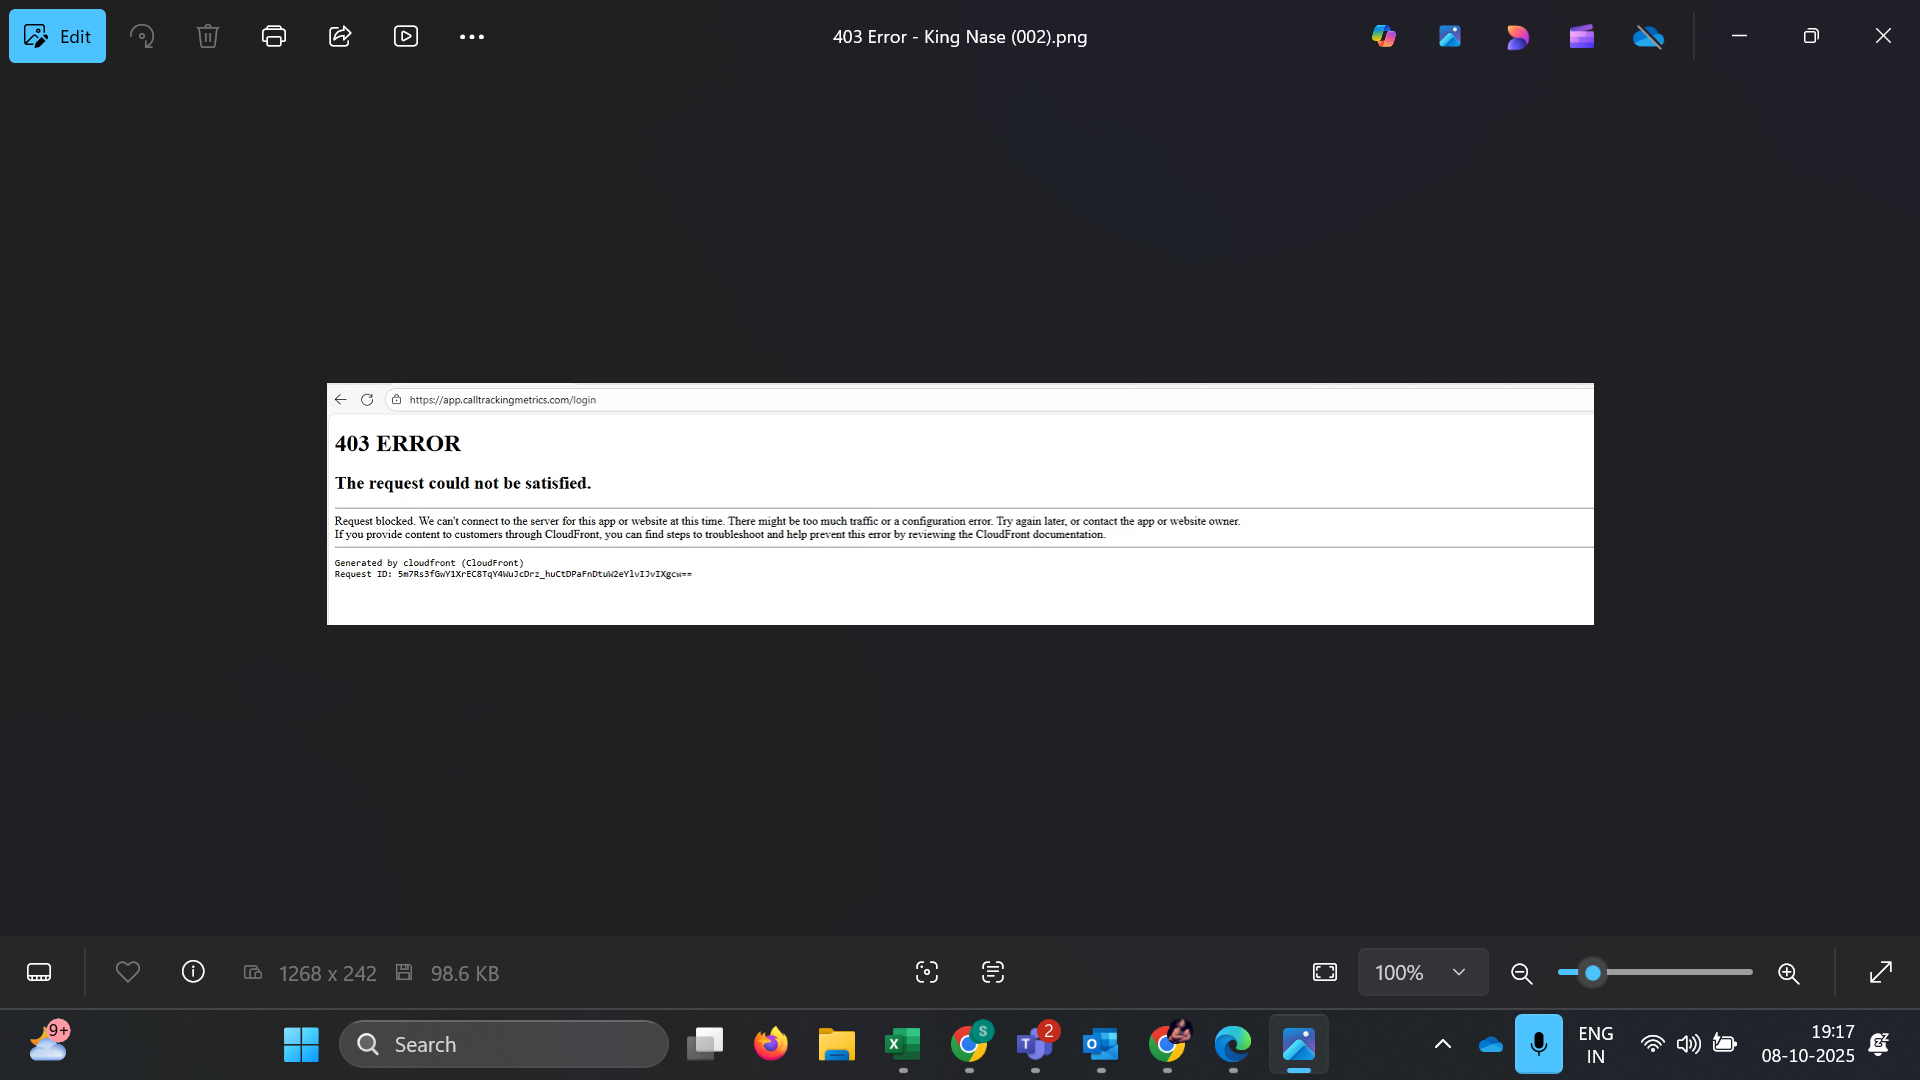Start slideshow using play icon
The image size is (1920, 1080).
406,36
